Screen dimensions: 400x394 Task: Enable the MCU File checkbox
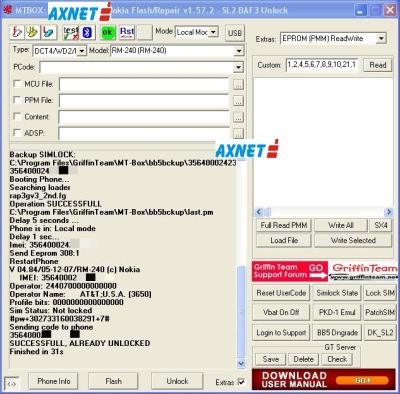[17, 83]
